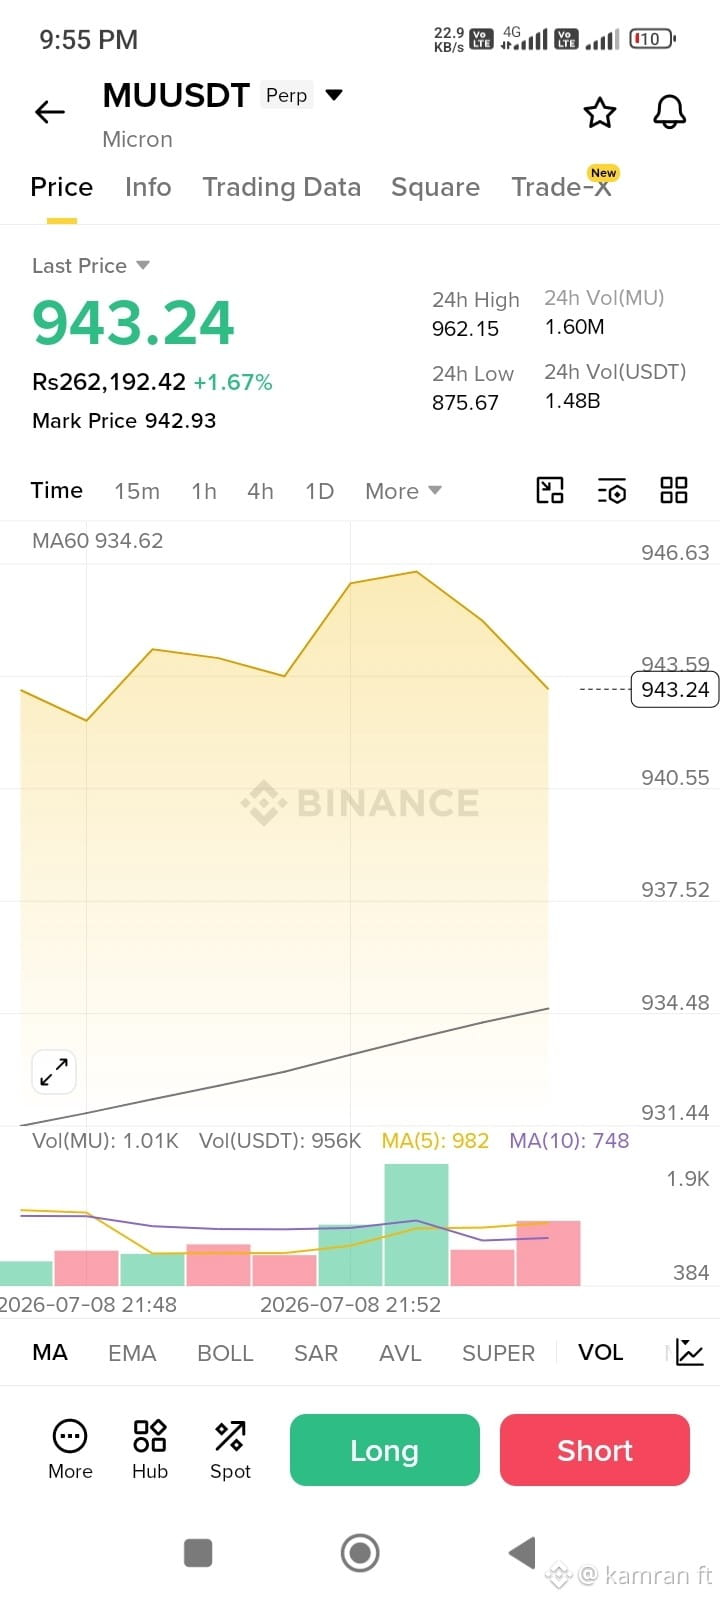The width and height of the screenshot is (720, 1600).
Task: Open chart drawing tools icon
Action: 550,490
